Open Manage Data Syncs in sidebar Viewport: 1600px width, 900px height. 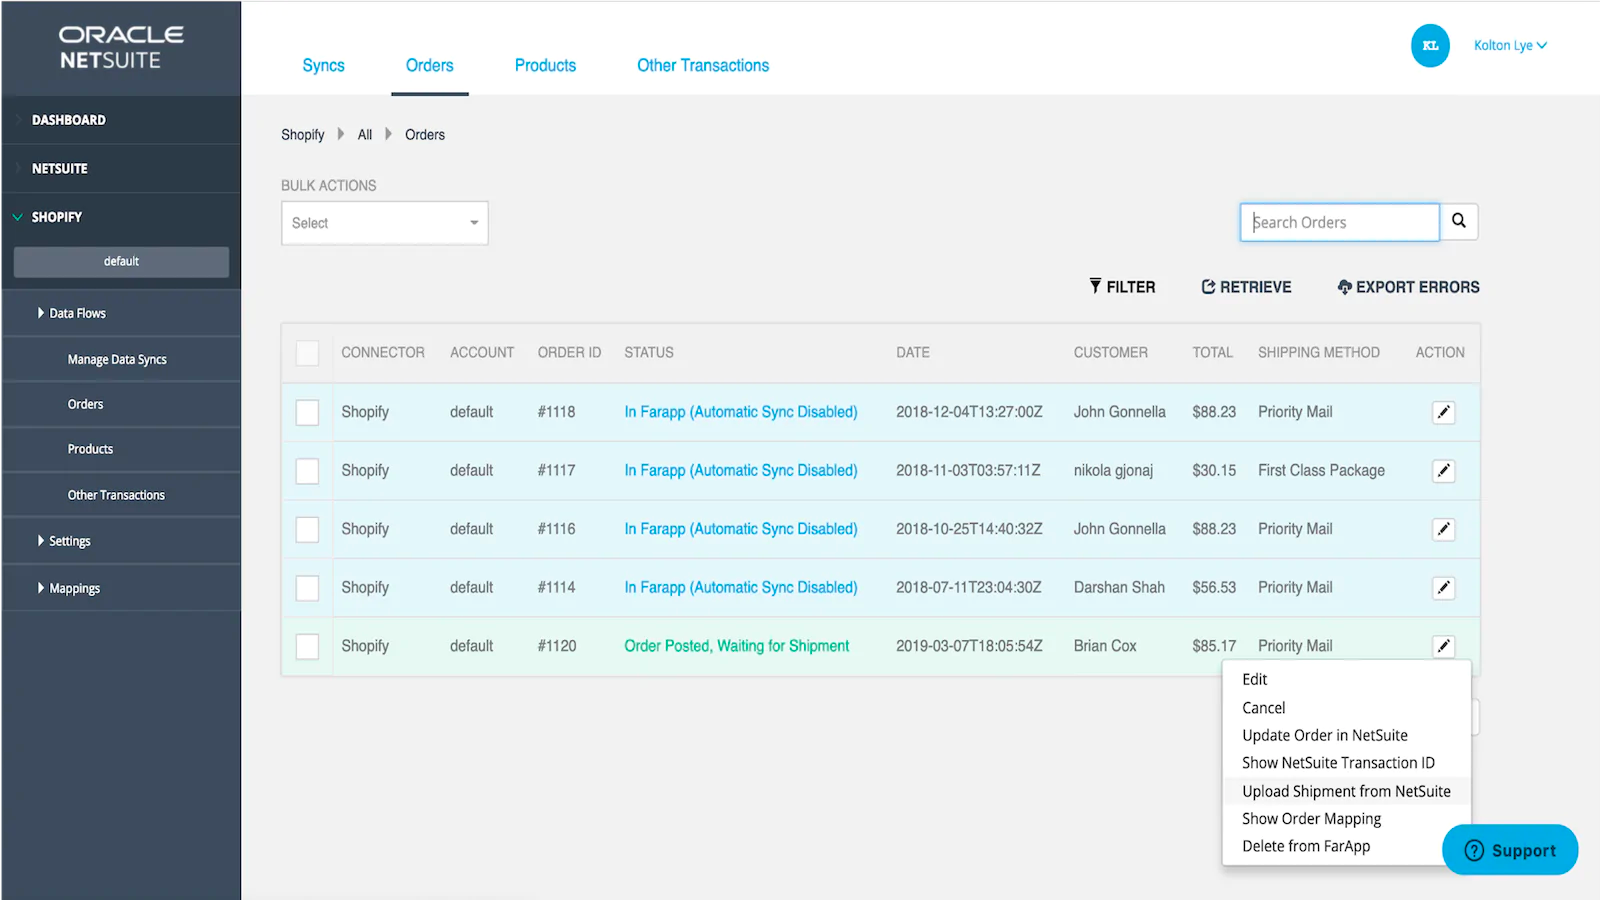coord(117,360)
